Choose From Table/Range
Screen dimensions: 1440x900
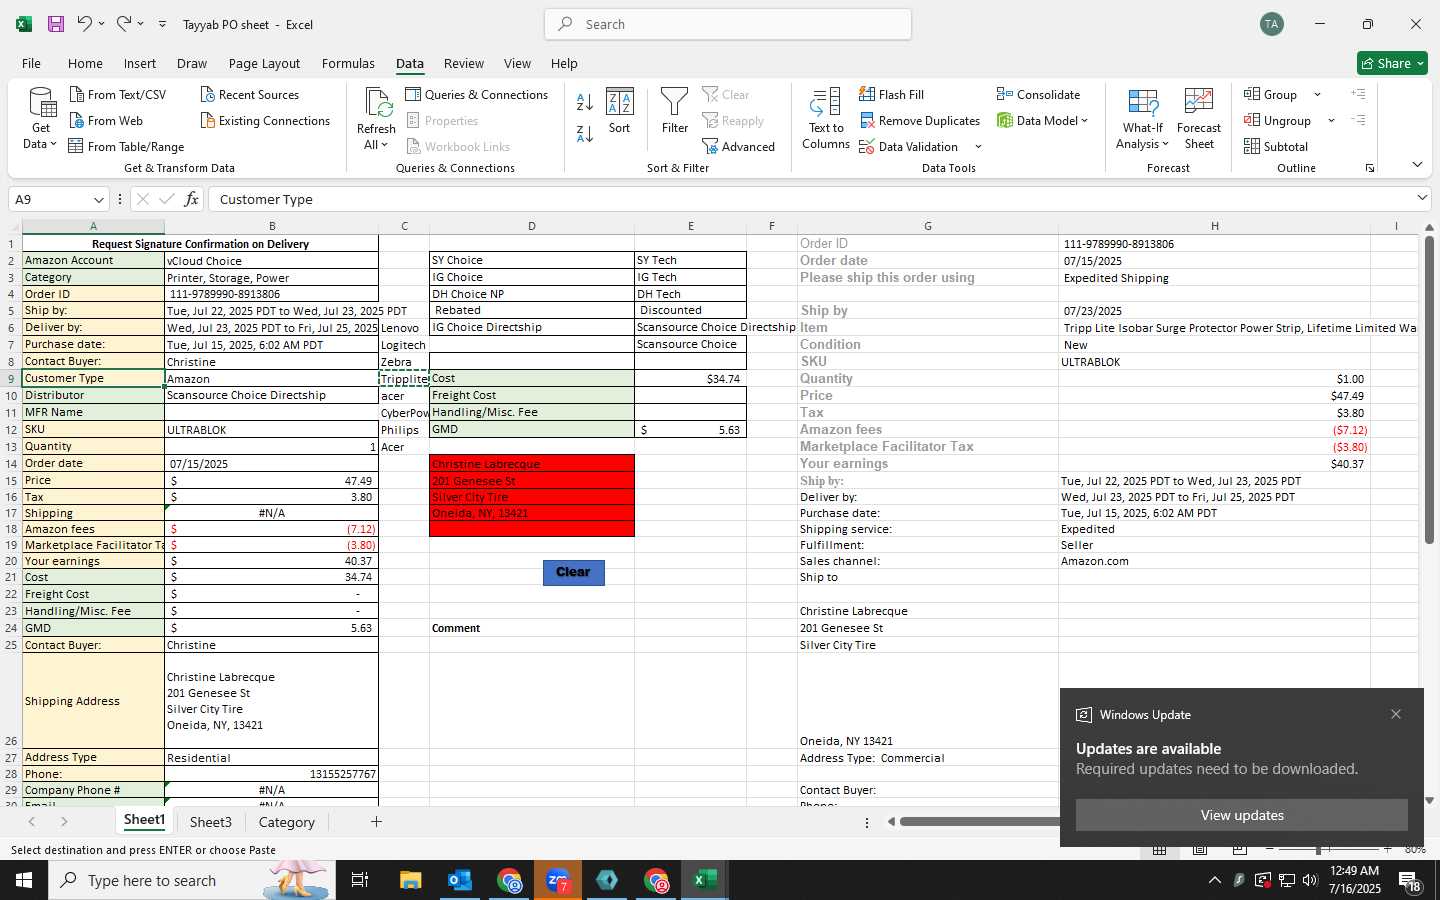pyautogui.click(x=126, y=147)
